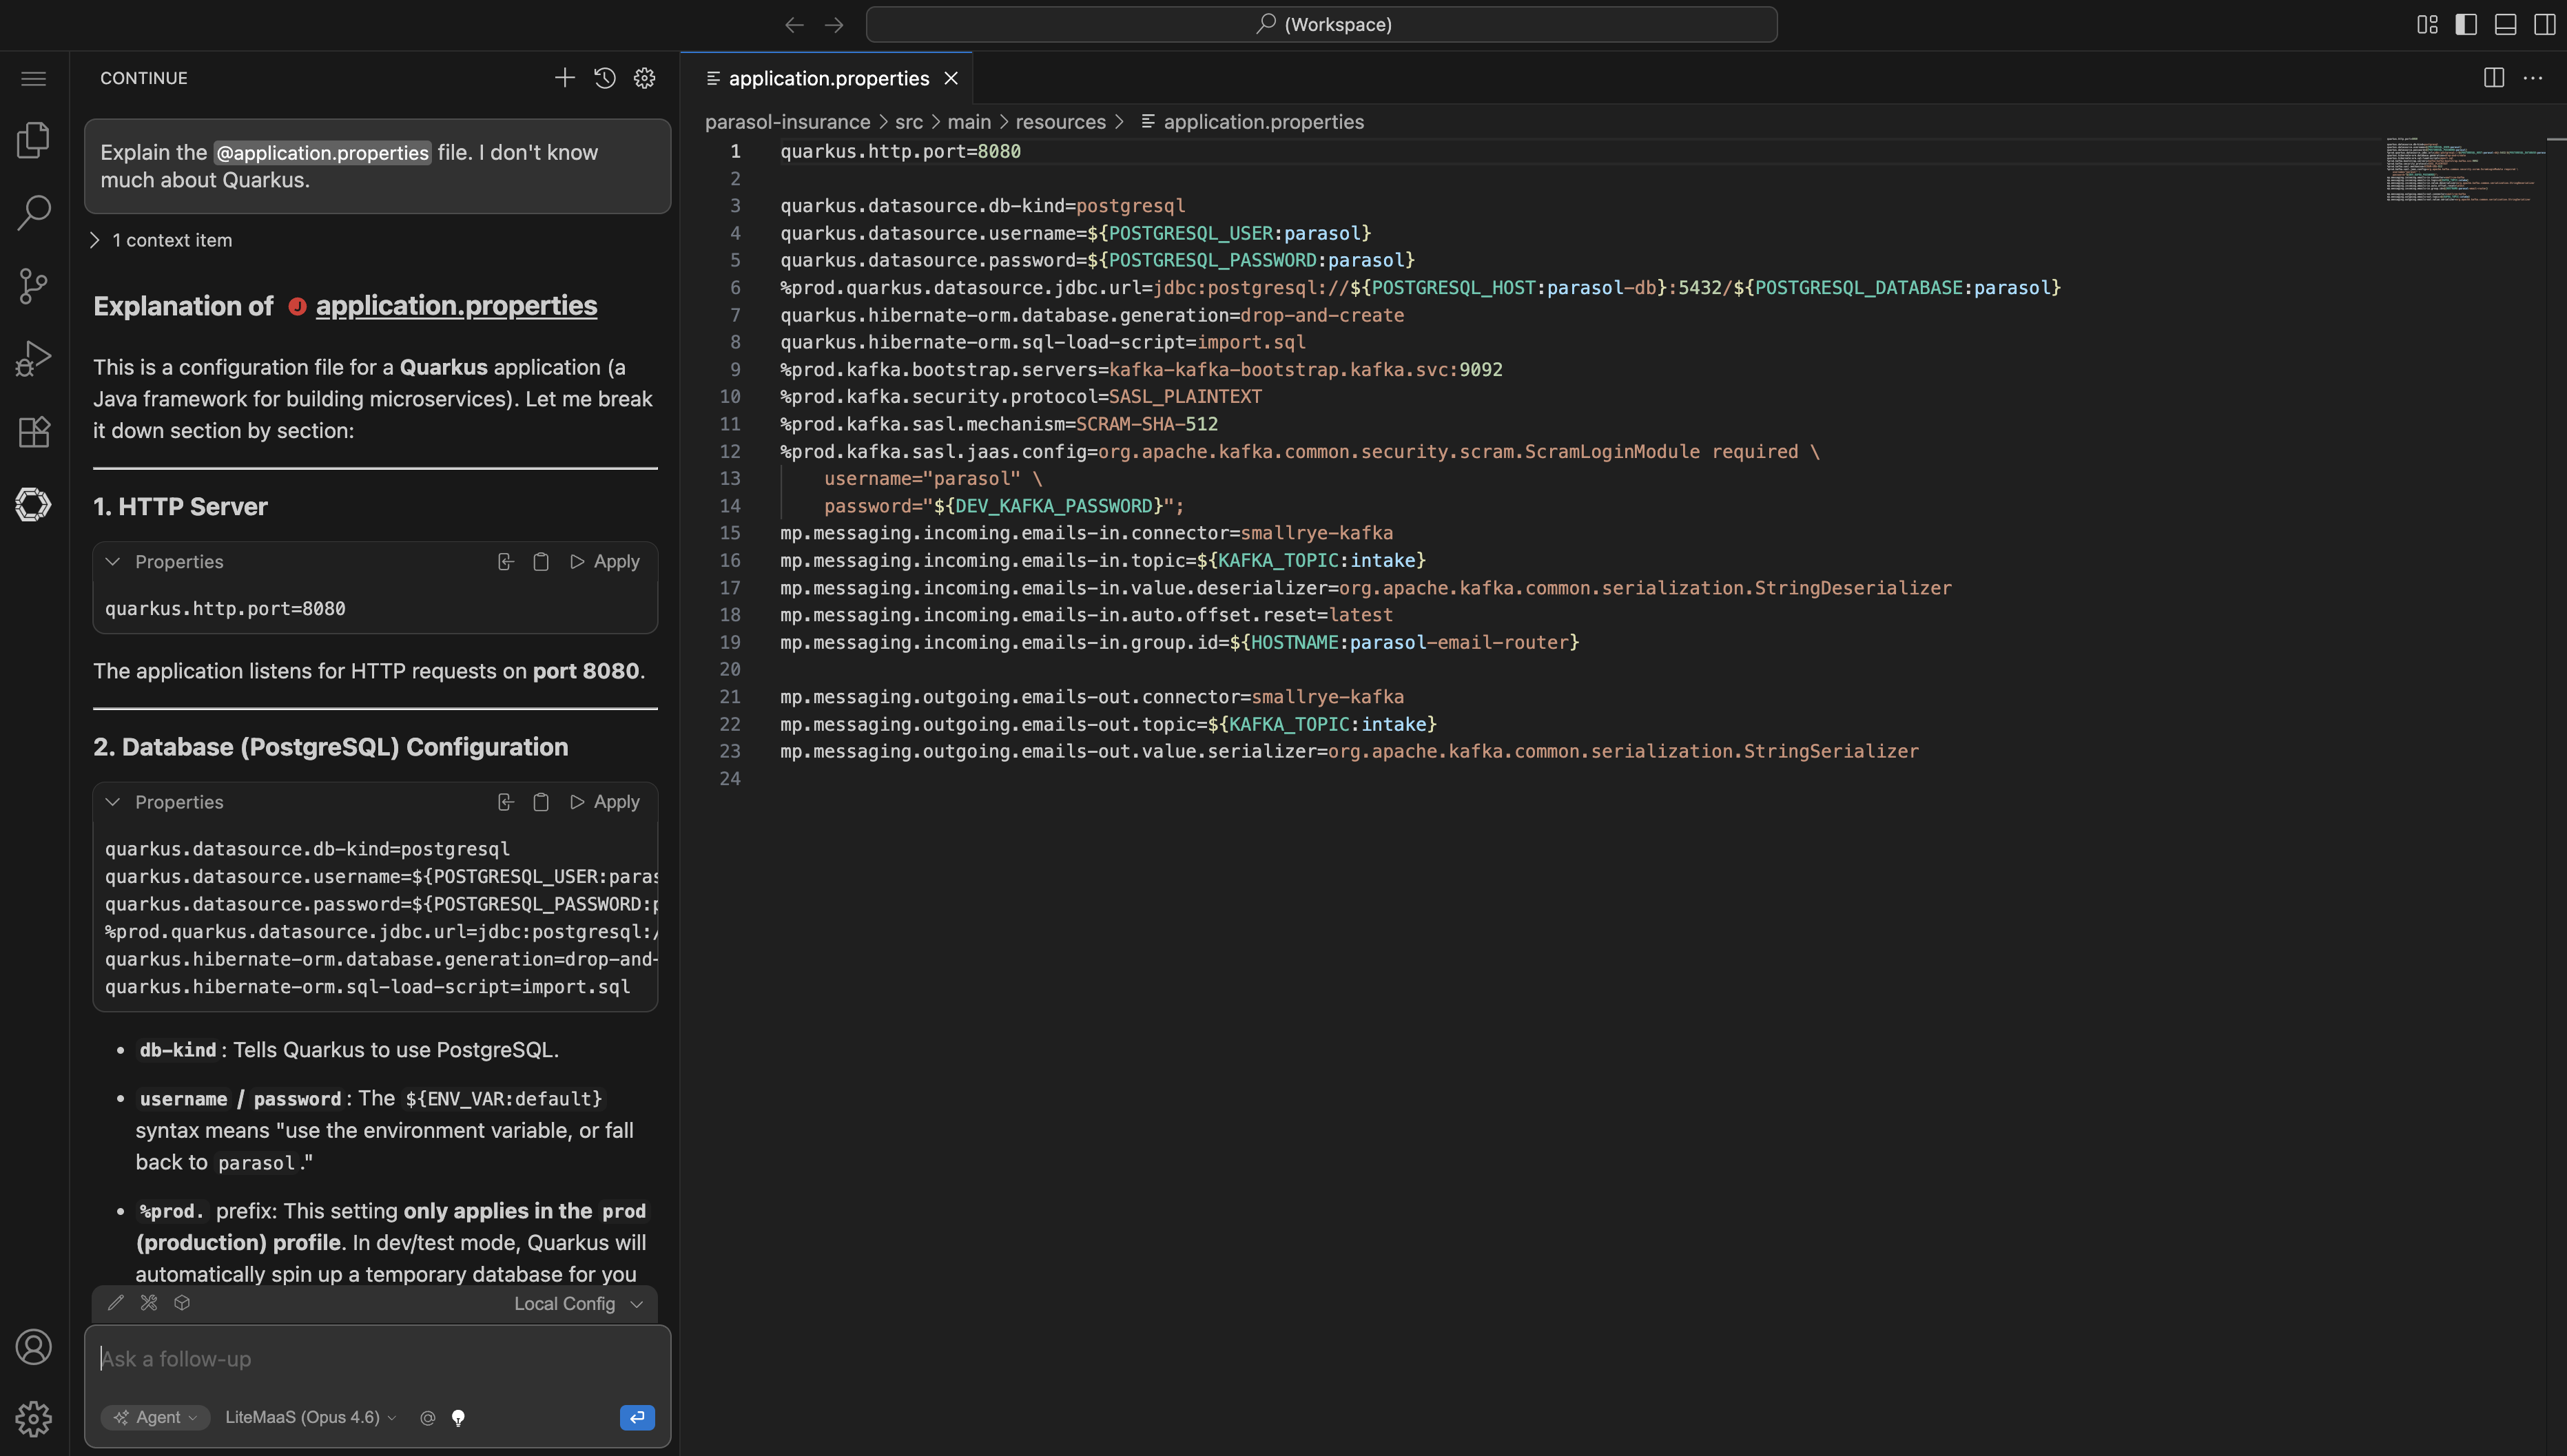
Task: Toggle the primary side bar visibility
Action: point(2466,24)
